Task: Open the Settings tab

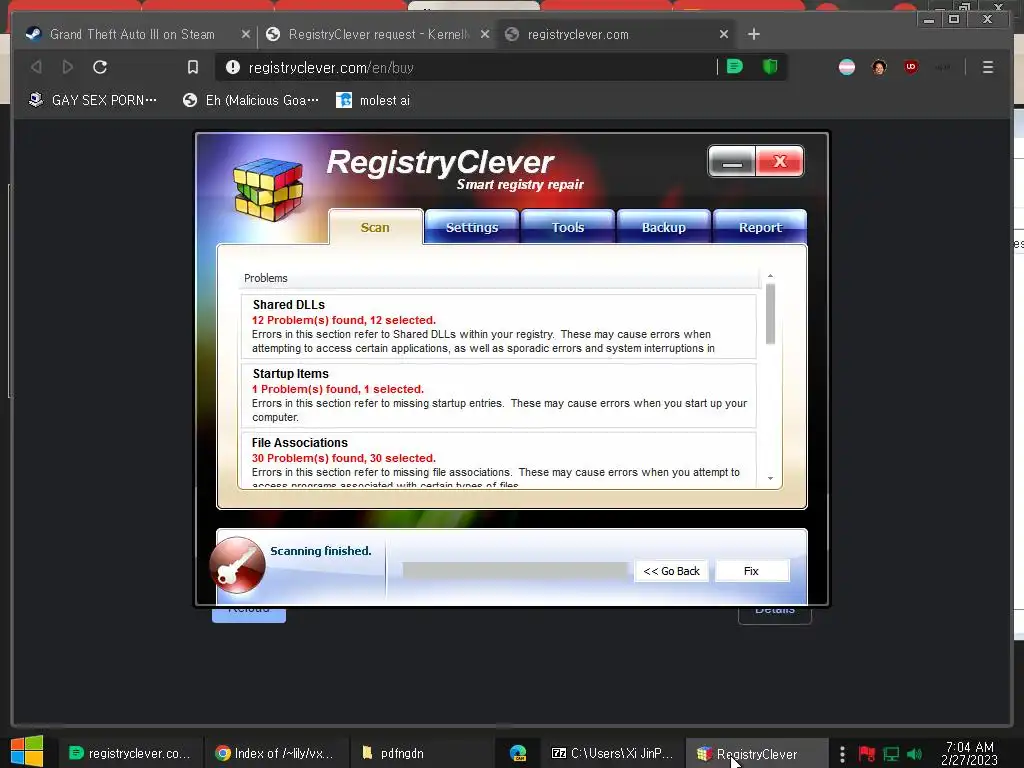Action: click(472, 227)
